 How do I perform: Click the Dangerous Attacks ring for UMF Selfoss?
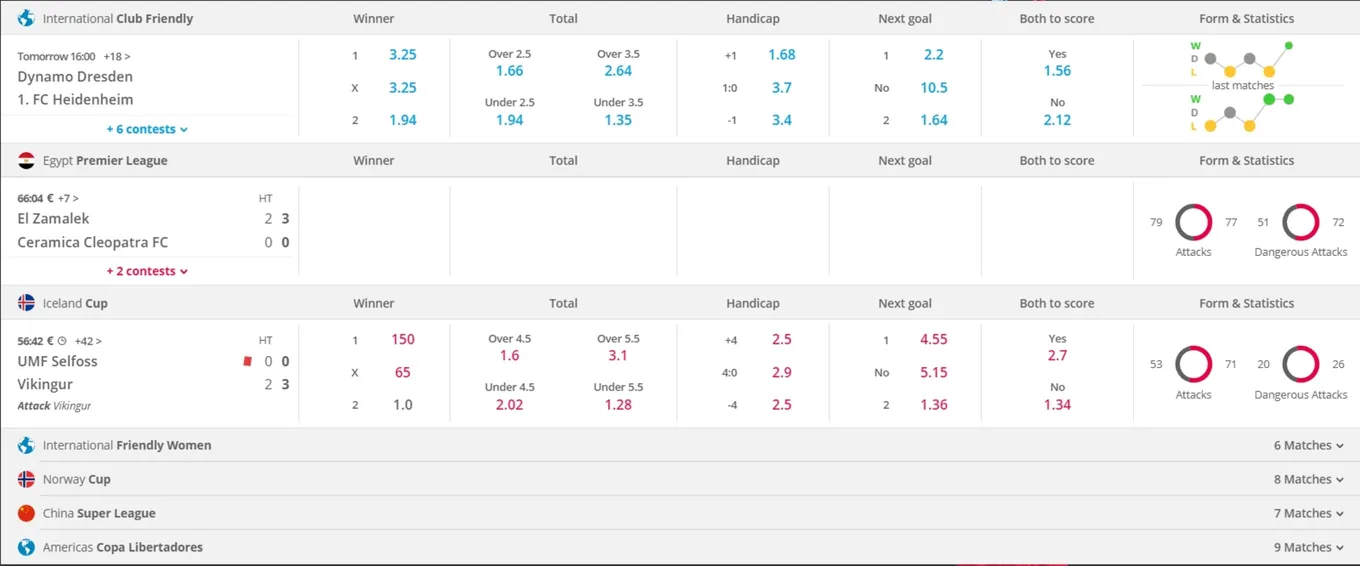coord(1300,364)
